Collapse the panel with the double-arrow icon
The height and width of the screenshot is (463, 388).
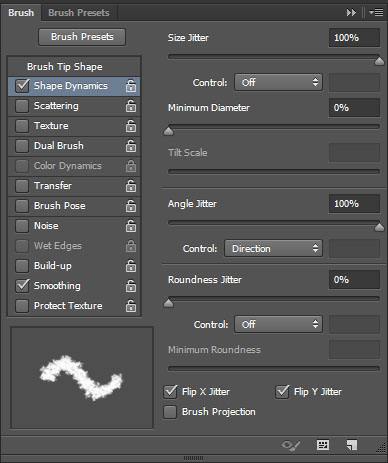pyautogui.click(x=351, y=13)
